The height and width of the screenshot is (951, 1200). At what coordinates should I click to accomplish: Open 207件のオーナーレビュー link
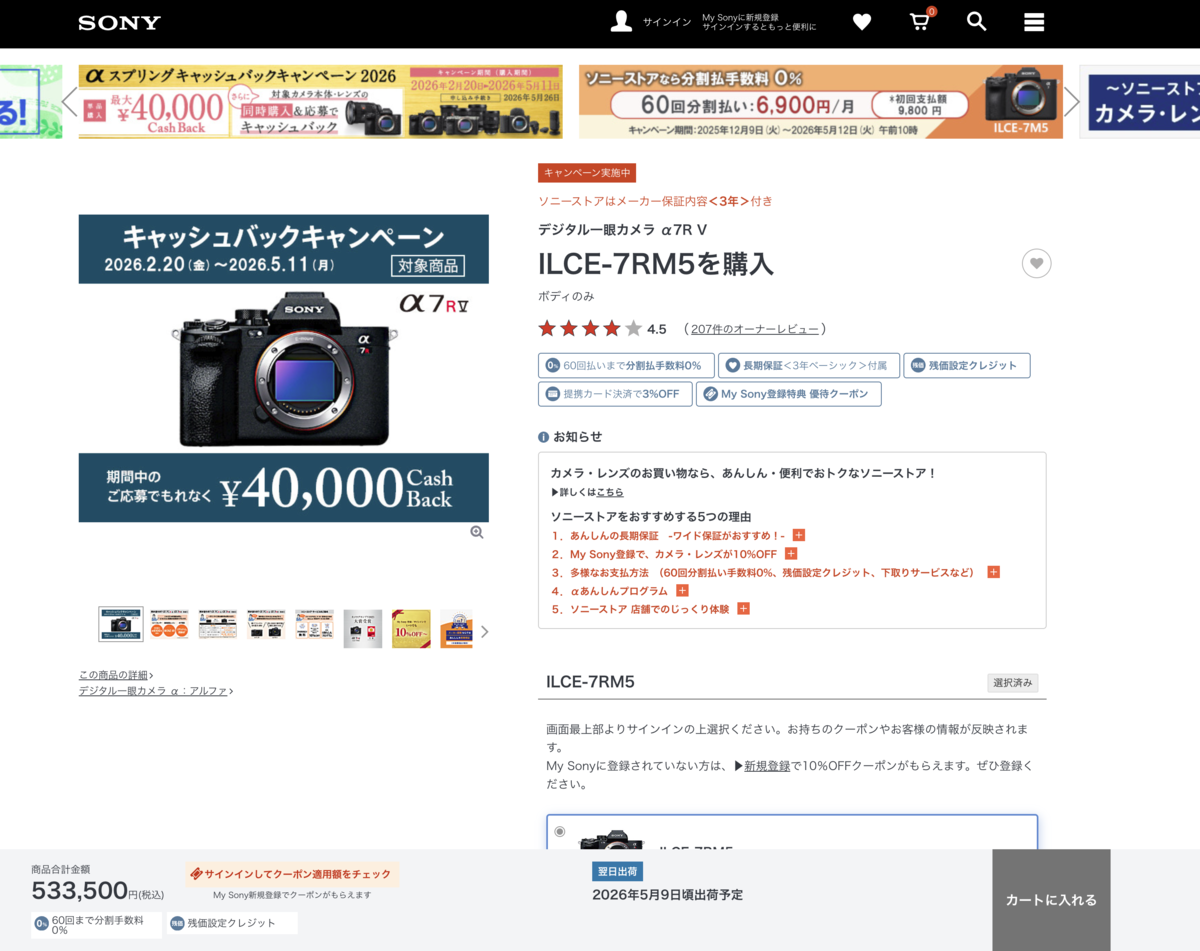(x=755, y=329)
